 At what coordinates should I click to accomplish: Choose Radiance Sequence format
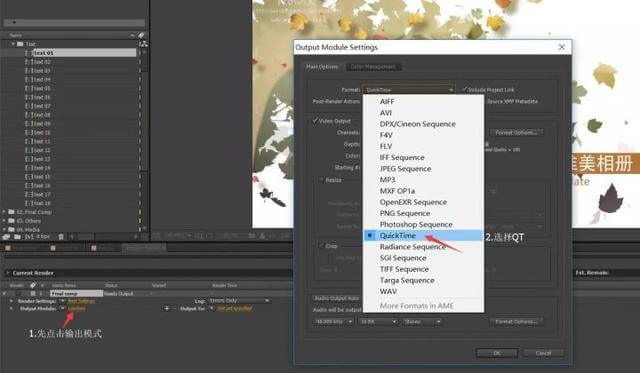point(412,247)
